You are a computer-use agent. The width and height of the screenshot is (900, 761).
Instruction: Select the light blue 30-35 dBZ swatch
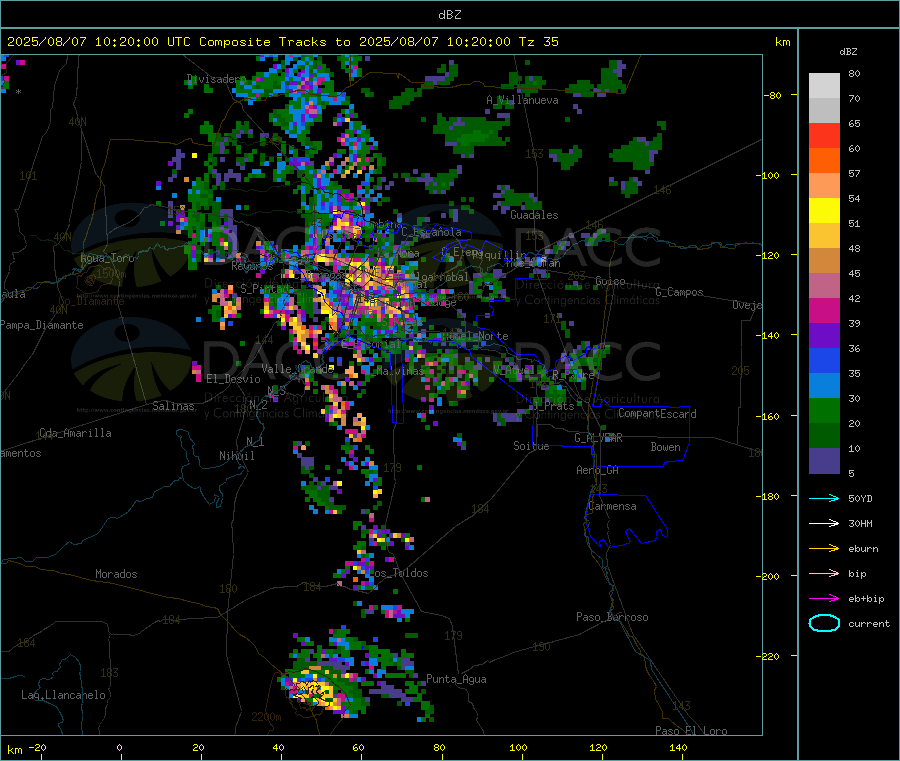click(824, 386)
